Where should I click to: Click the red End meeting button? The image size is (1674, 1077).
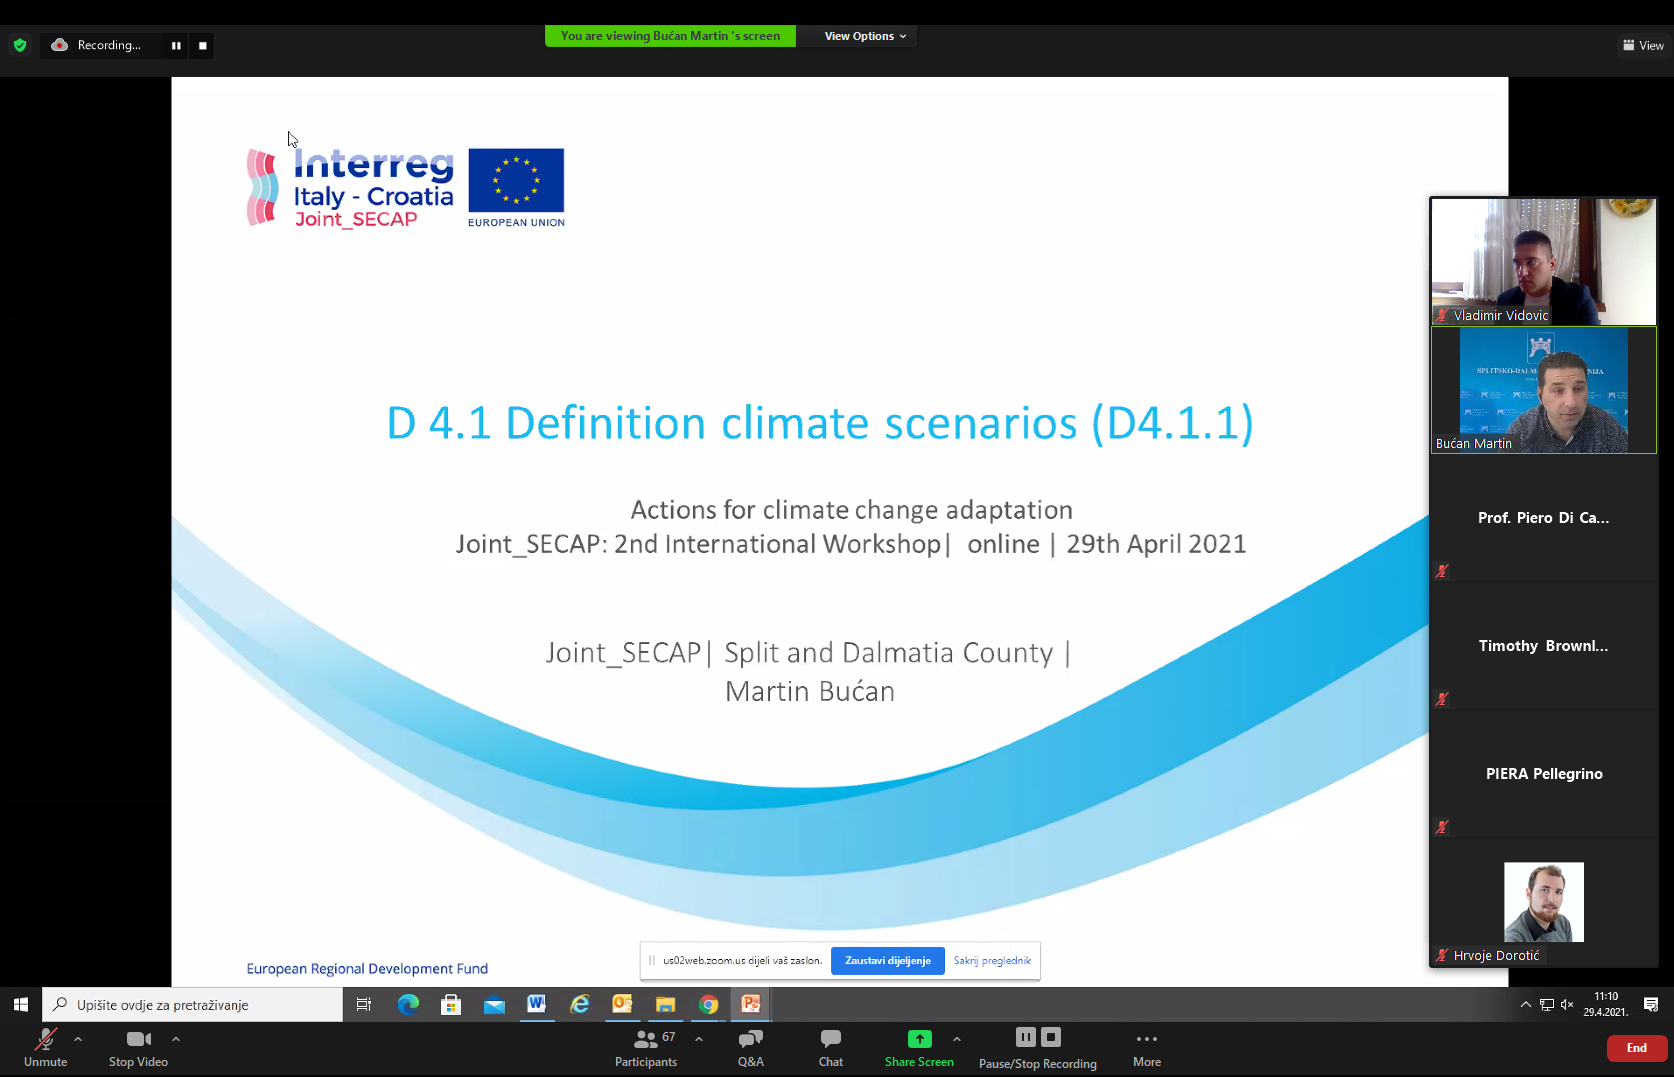(x=1636, y=1048)
